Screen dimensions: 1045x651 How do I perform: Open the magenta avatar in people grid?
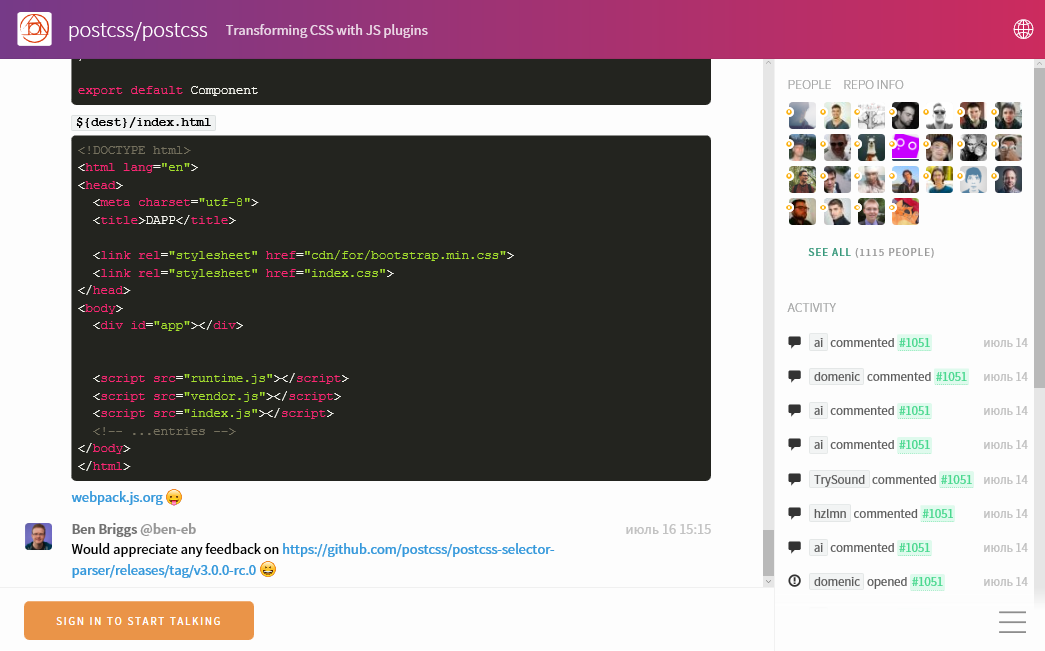[x=905, y=147]
